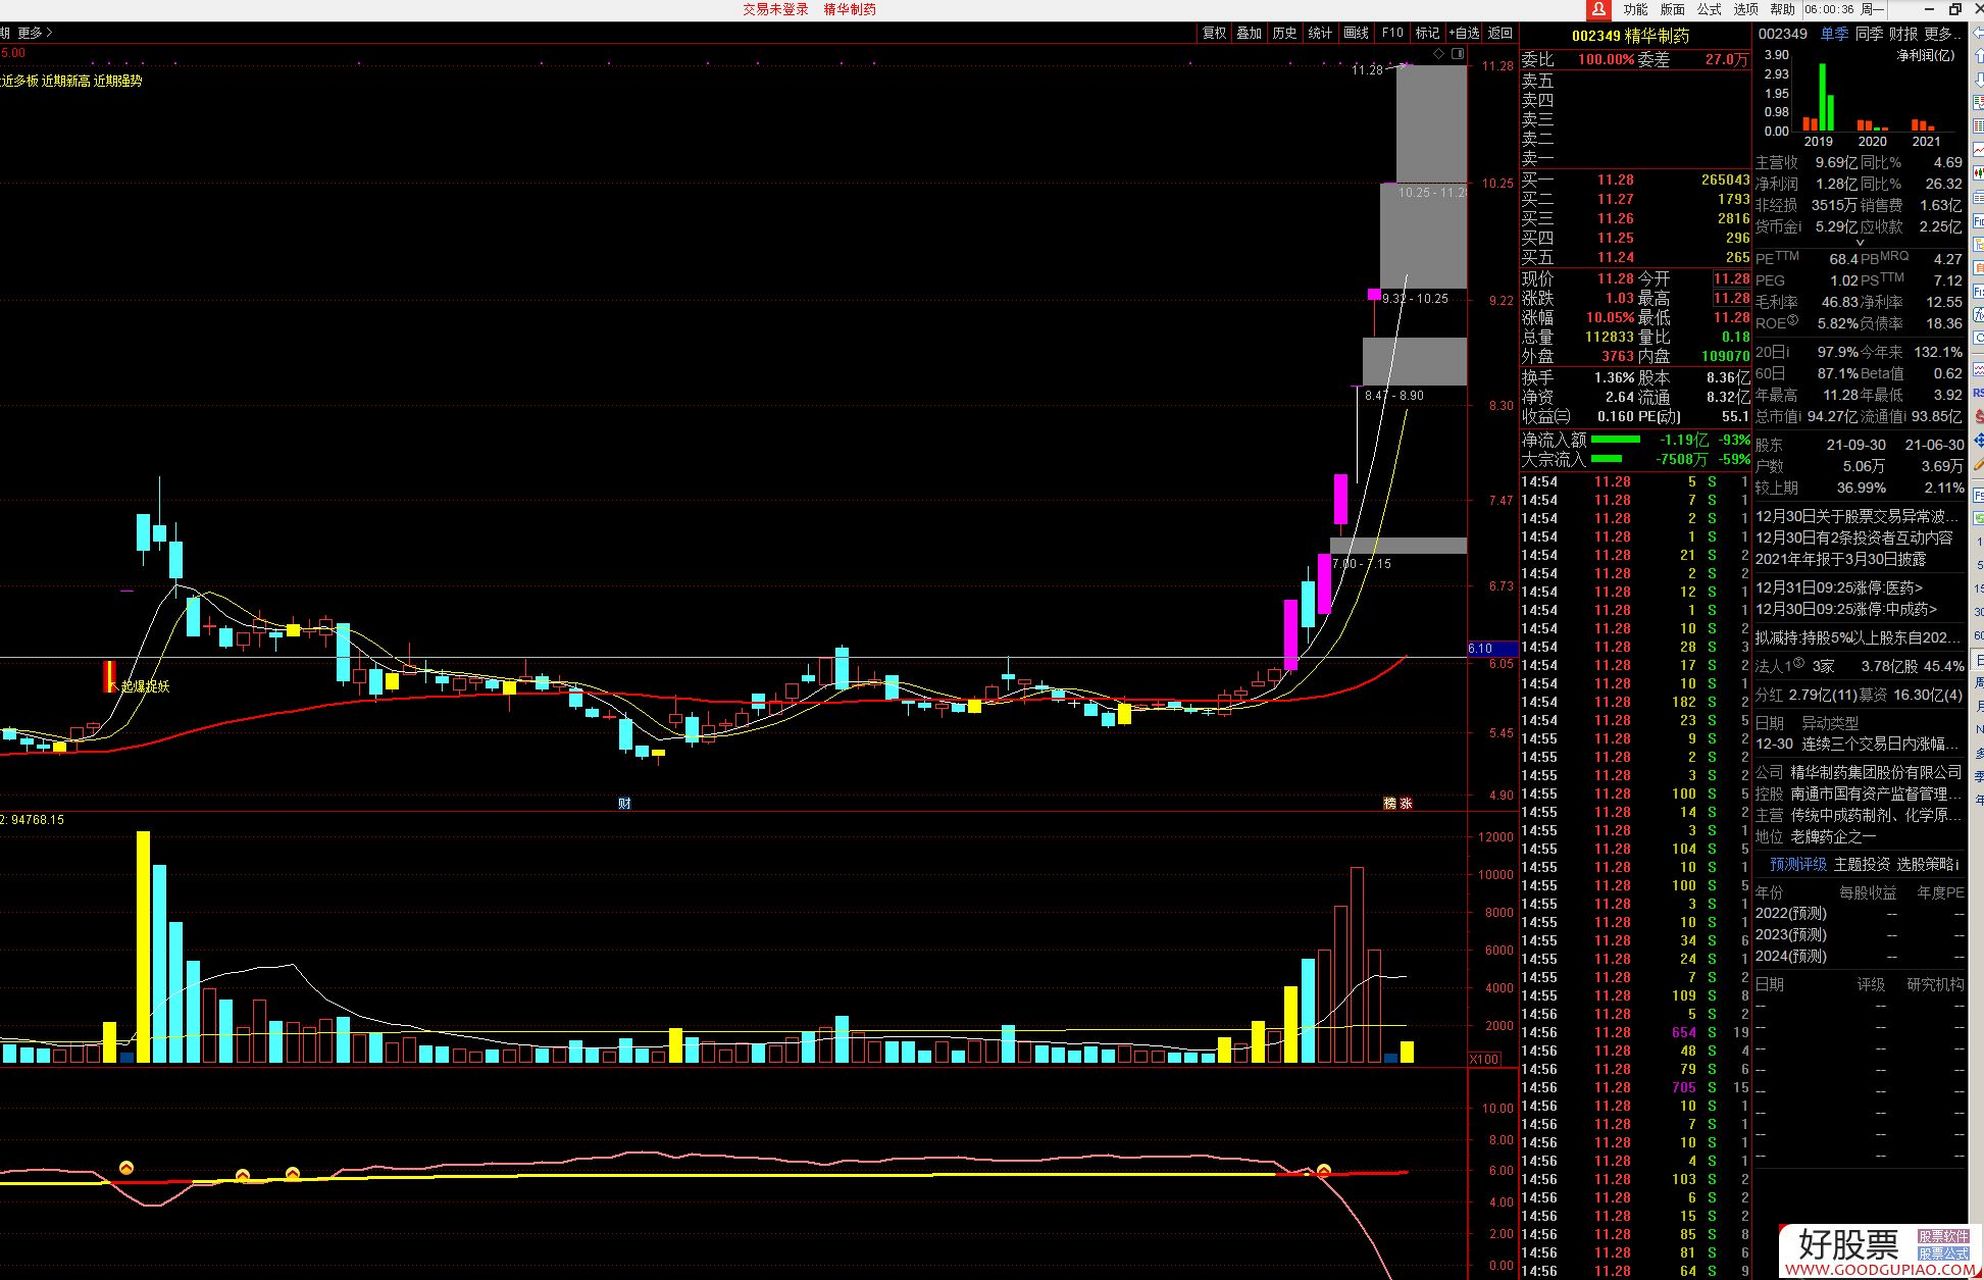
Task: Click the 复权 toolbar button
Action: [x=1214, y=33]
